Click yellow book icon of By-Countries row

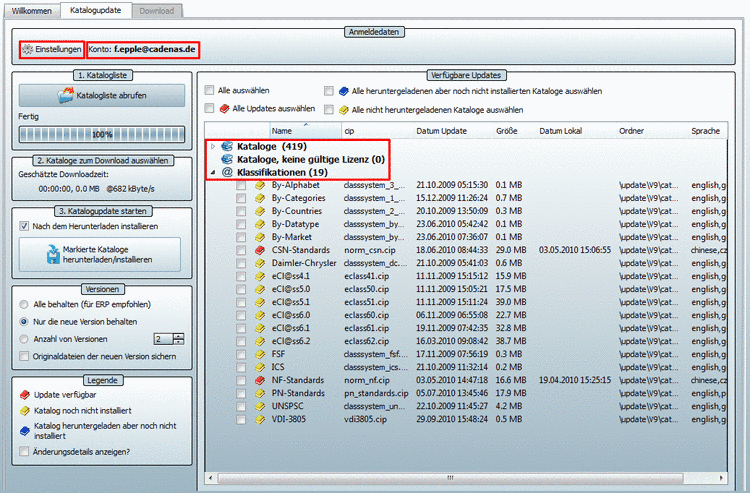pos(260,211)
